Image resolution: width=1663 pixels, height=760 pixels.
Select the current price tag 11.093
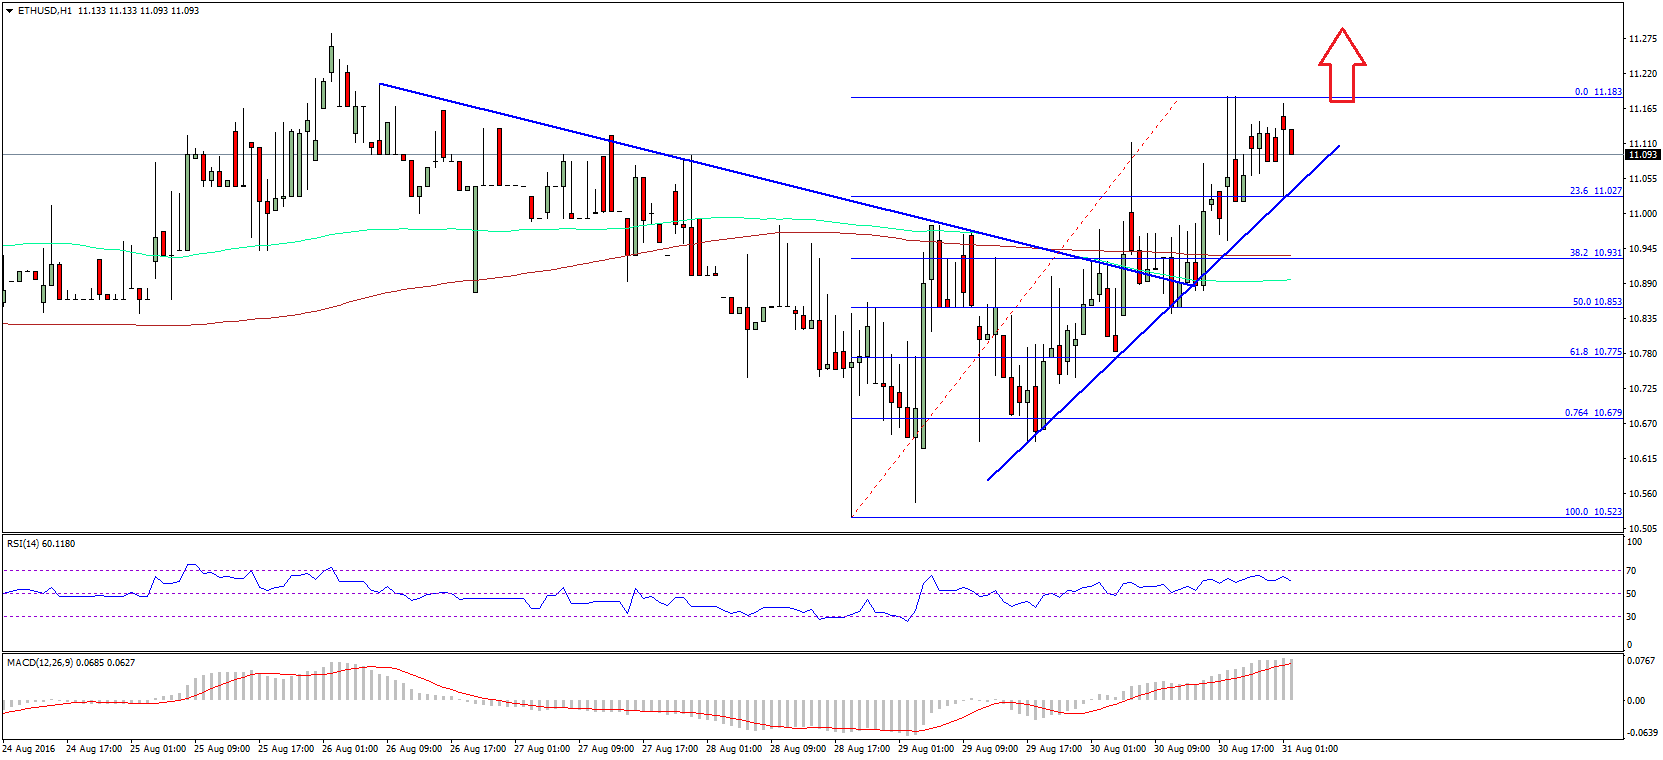tap(1643, 155)
